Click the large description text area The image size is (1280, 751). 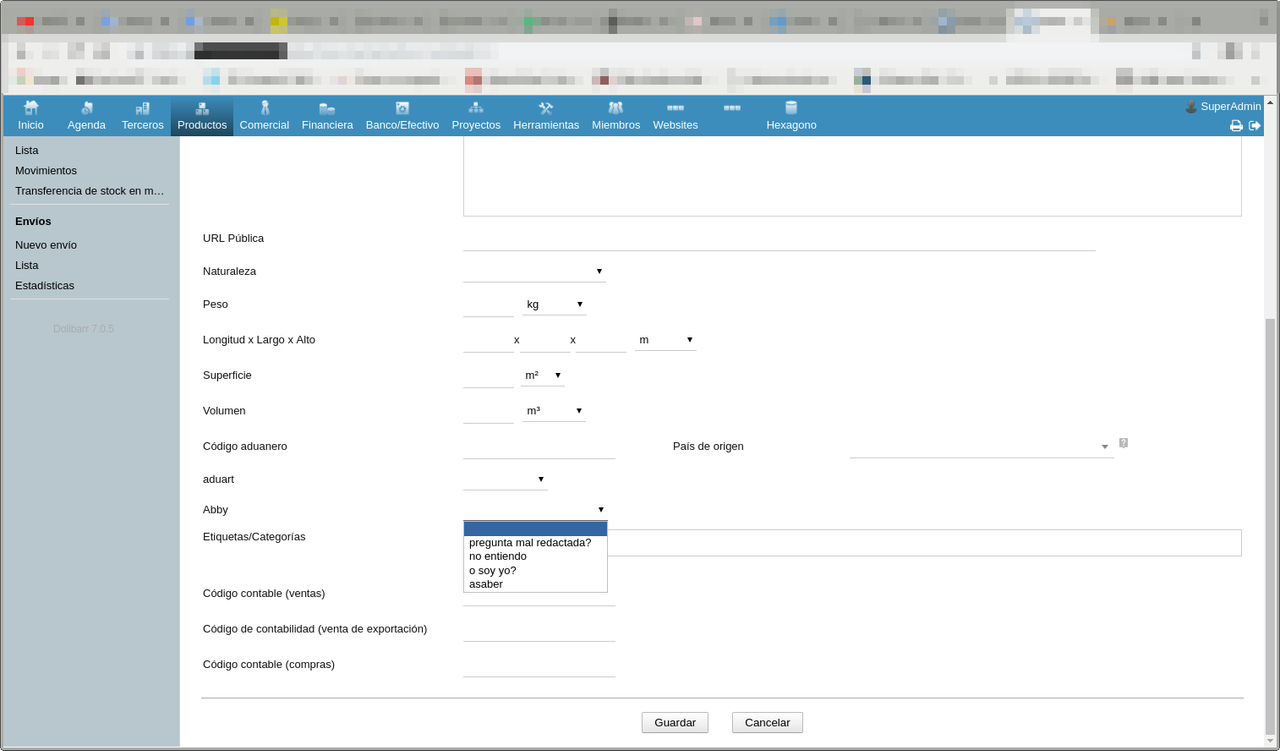coord(852,176)
